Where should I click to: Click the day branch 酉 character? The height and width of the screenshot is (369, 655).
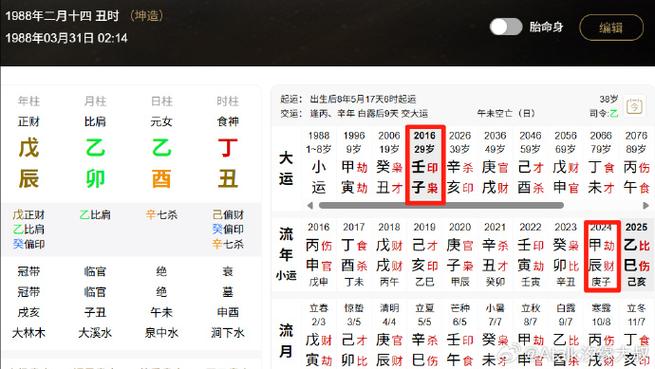[162, 179]
